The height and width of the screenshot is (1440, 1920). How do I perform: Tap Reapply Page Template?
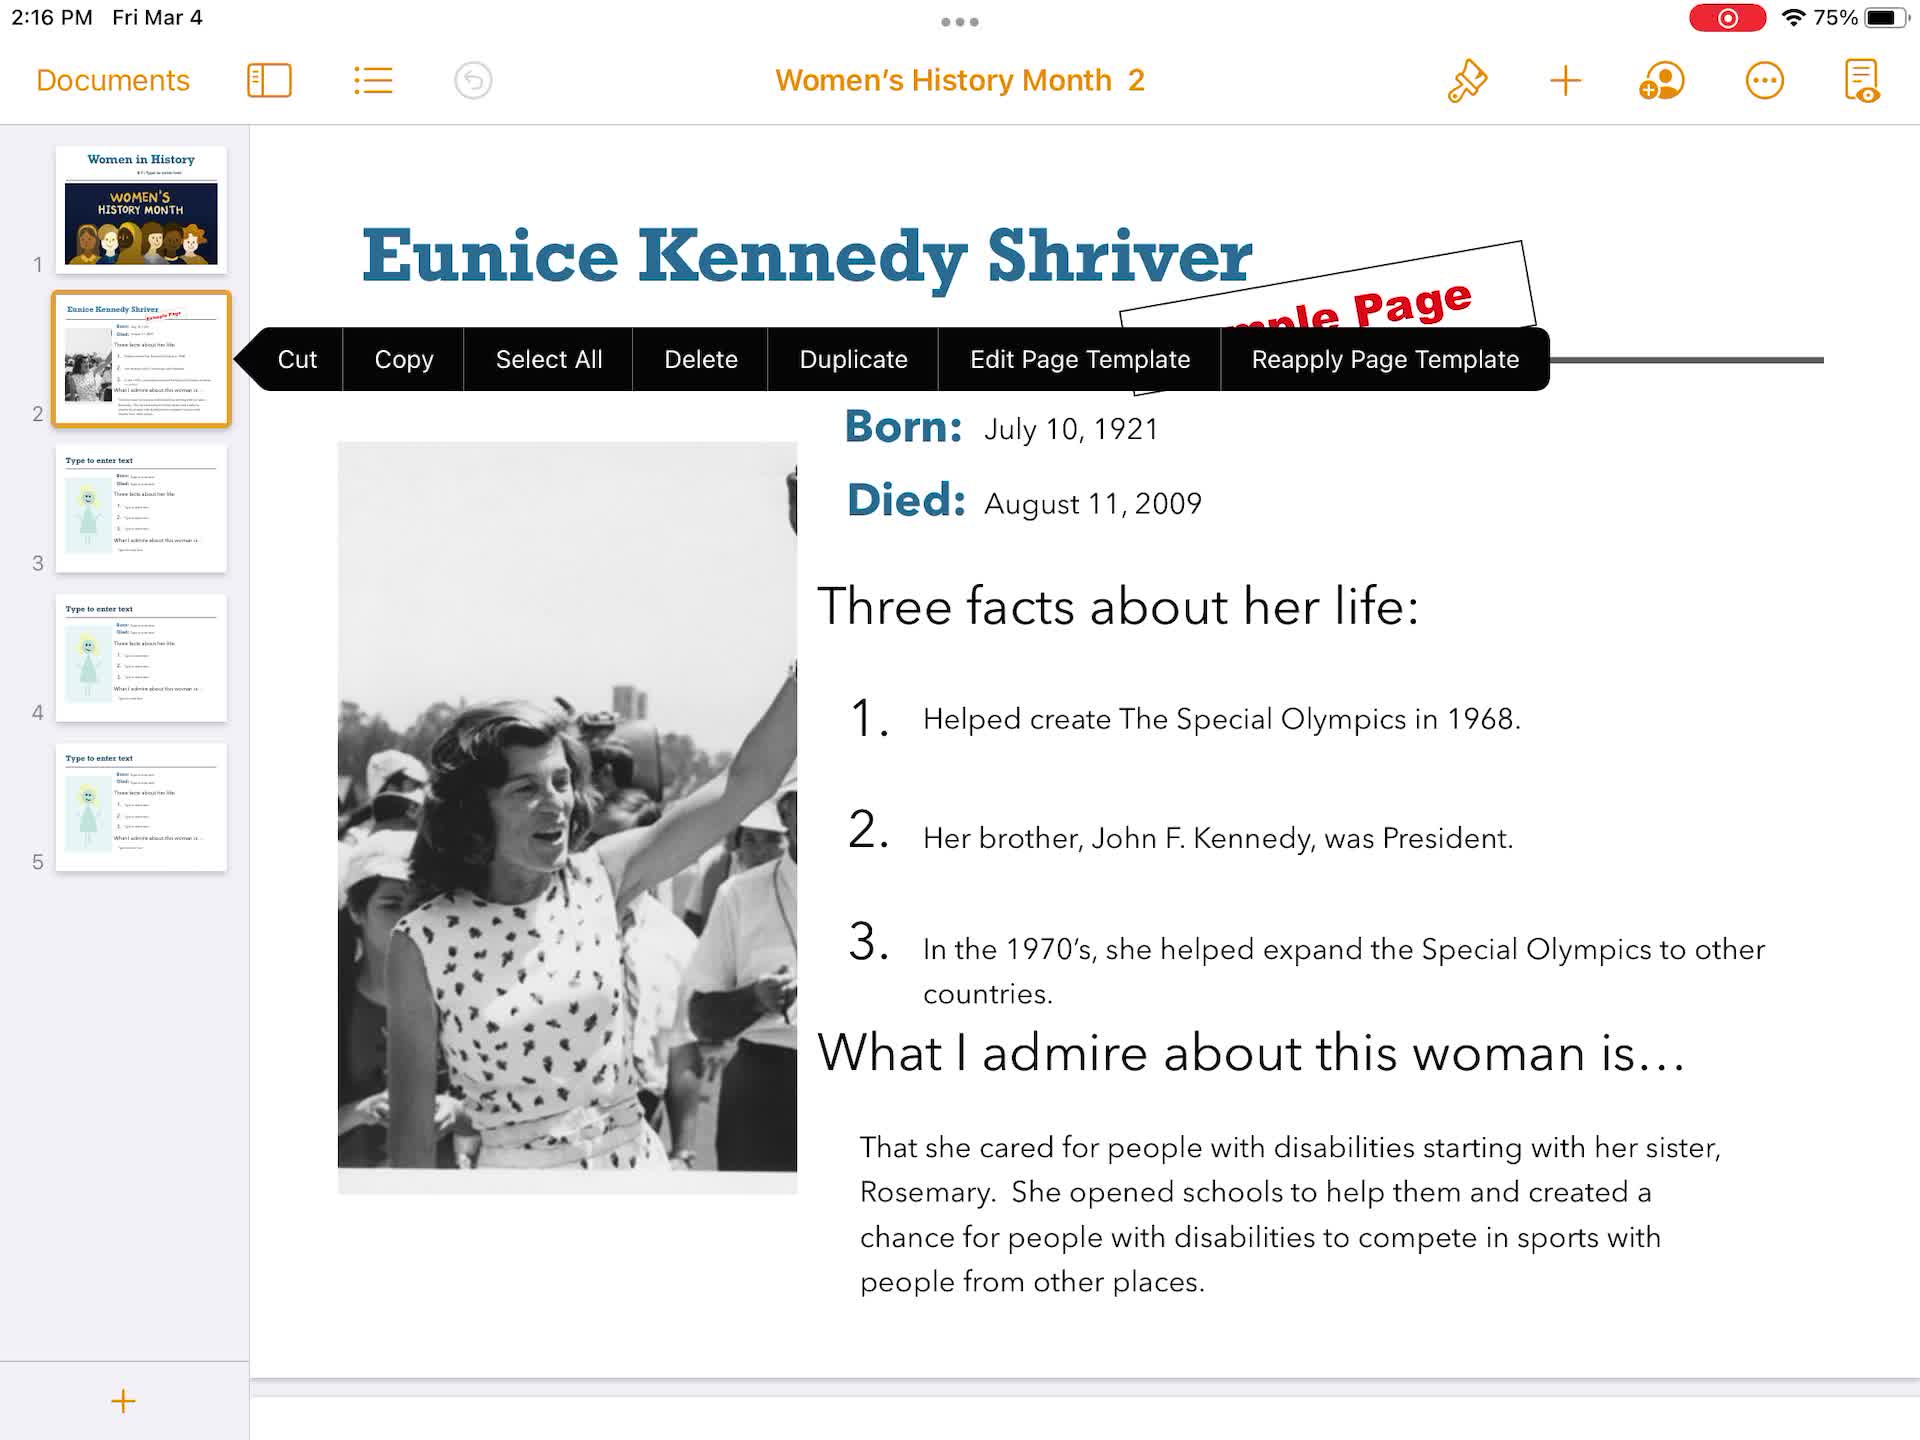pos(1385,359)
